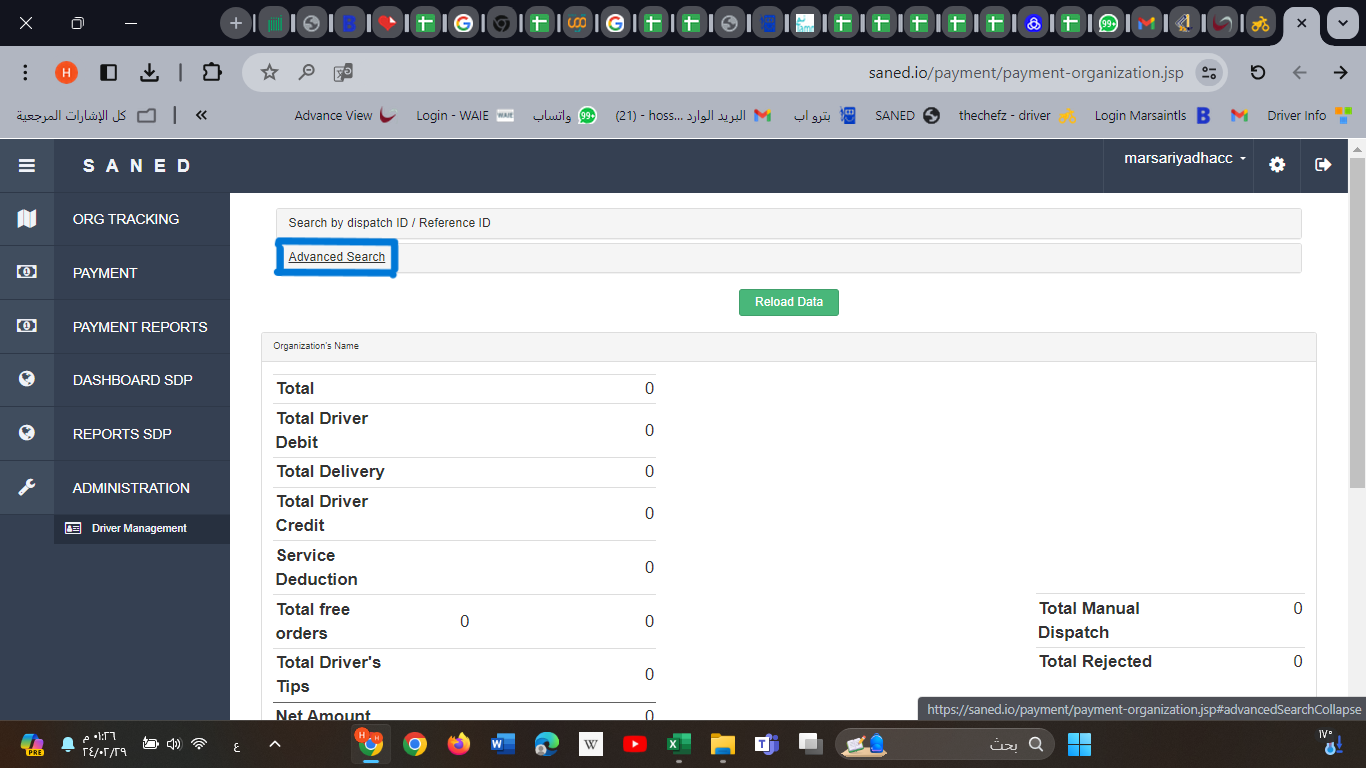
Task: Click the DASHBOARD SDP globe icon
Action: tap(27, 380)
